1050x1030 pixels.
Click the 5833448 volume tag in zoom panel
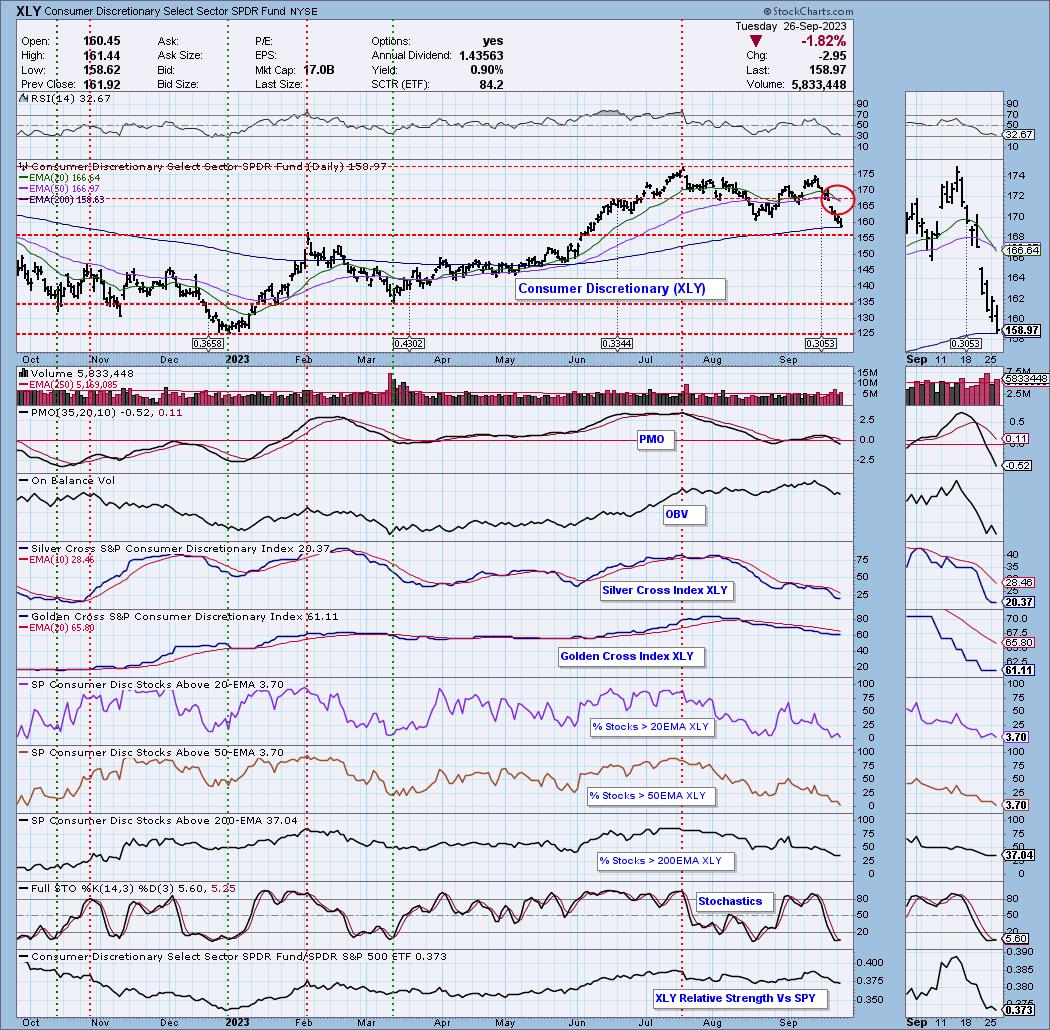click(x=1027, y=379)
